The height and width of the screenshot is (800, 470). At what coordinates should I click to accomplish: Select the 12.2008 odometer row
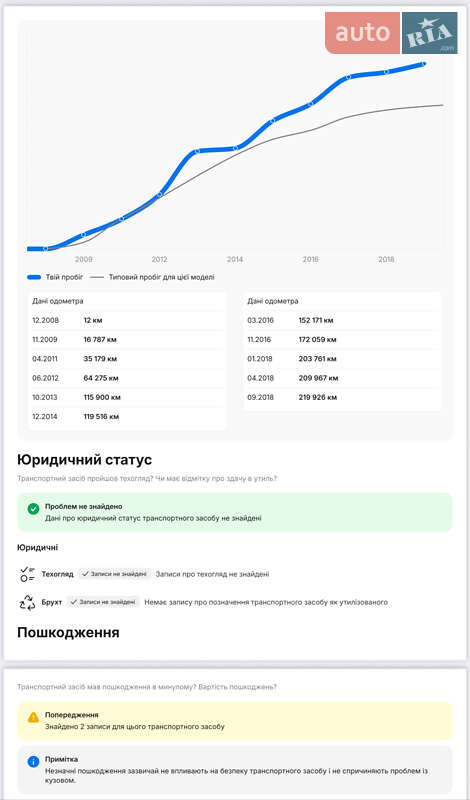pyautogui.click(x=127, y=320)
